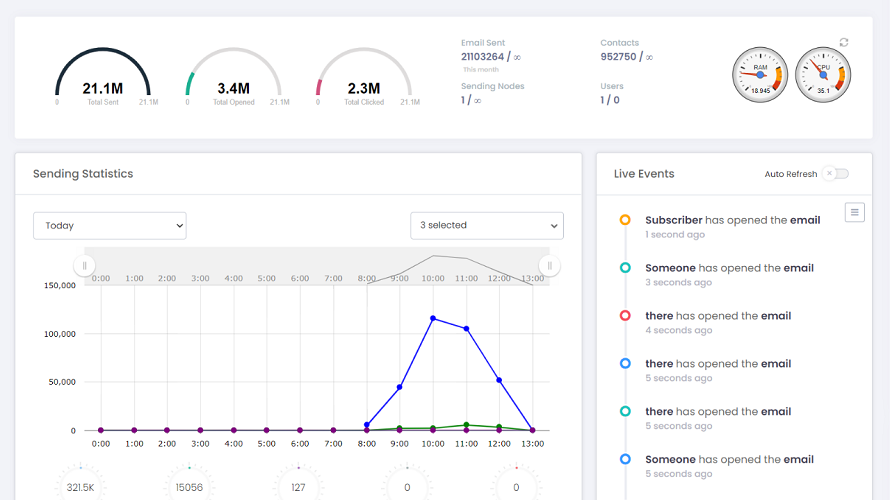This screenshot has width=890, height=500.
Task: Click right range handle on chart navigator
Action: [548, 265]
